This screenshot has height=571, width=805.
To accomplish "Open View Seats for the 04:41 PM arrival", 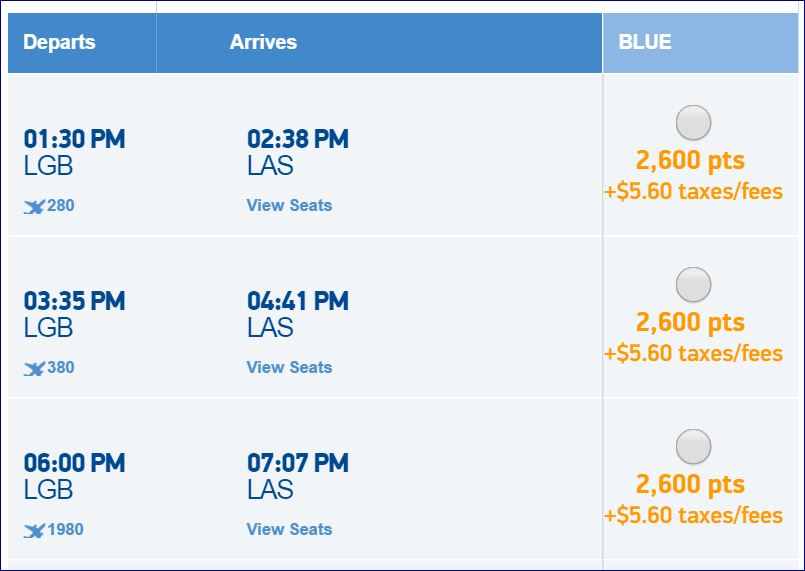I will click(289, 367).
